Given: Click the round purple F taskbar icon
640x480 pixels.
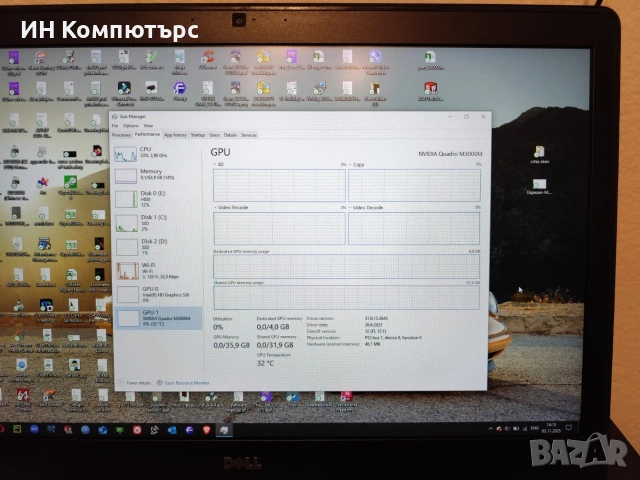Looking at the screenshot, I should click(x=189, y=430).
